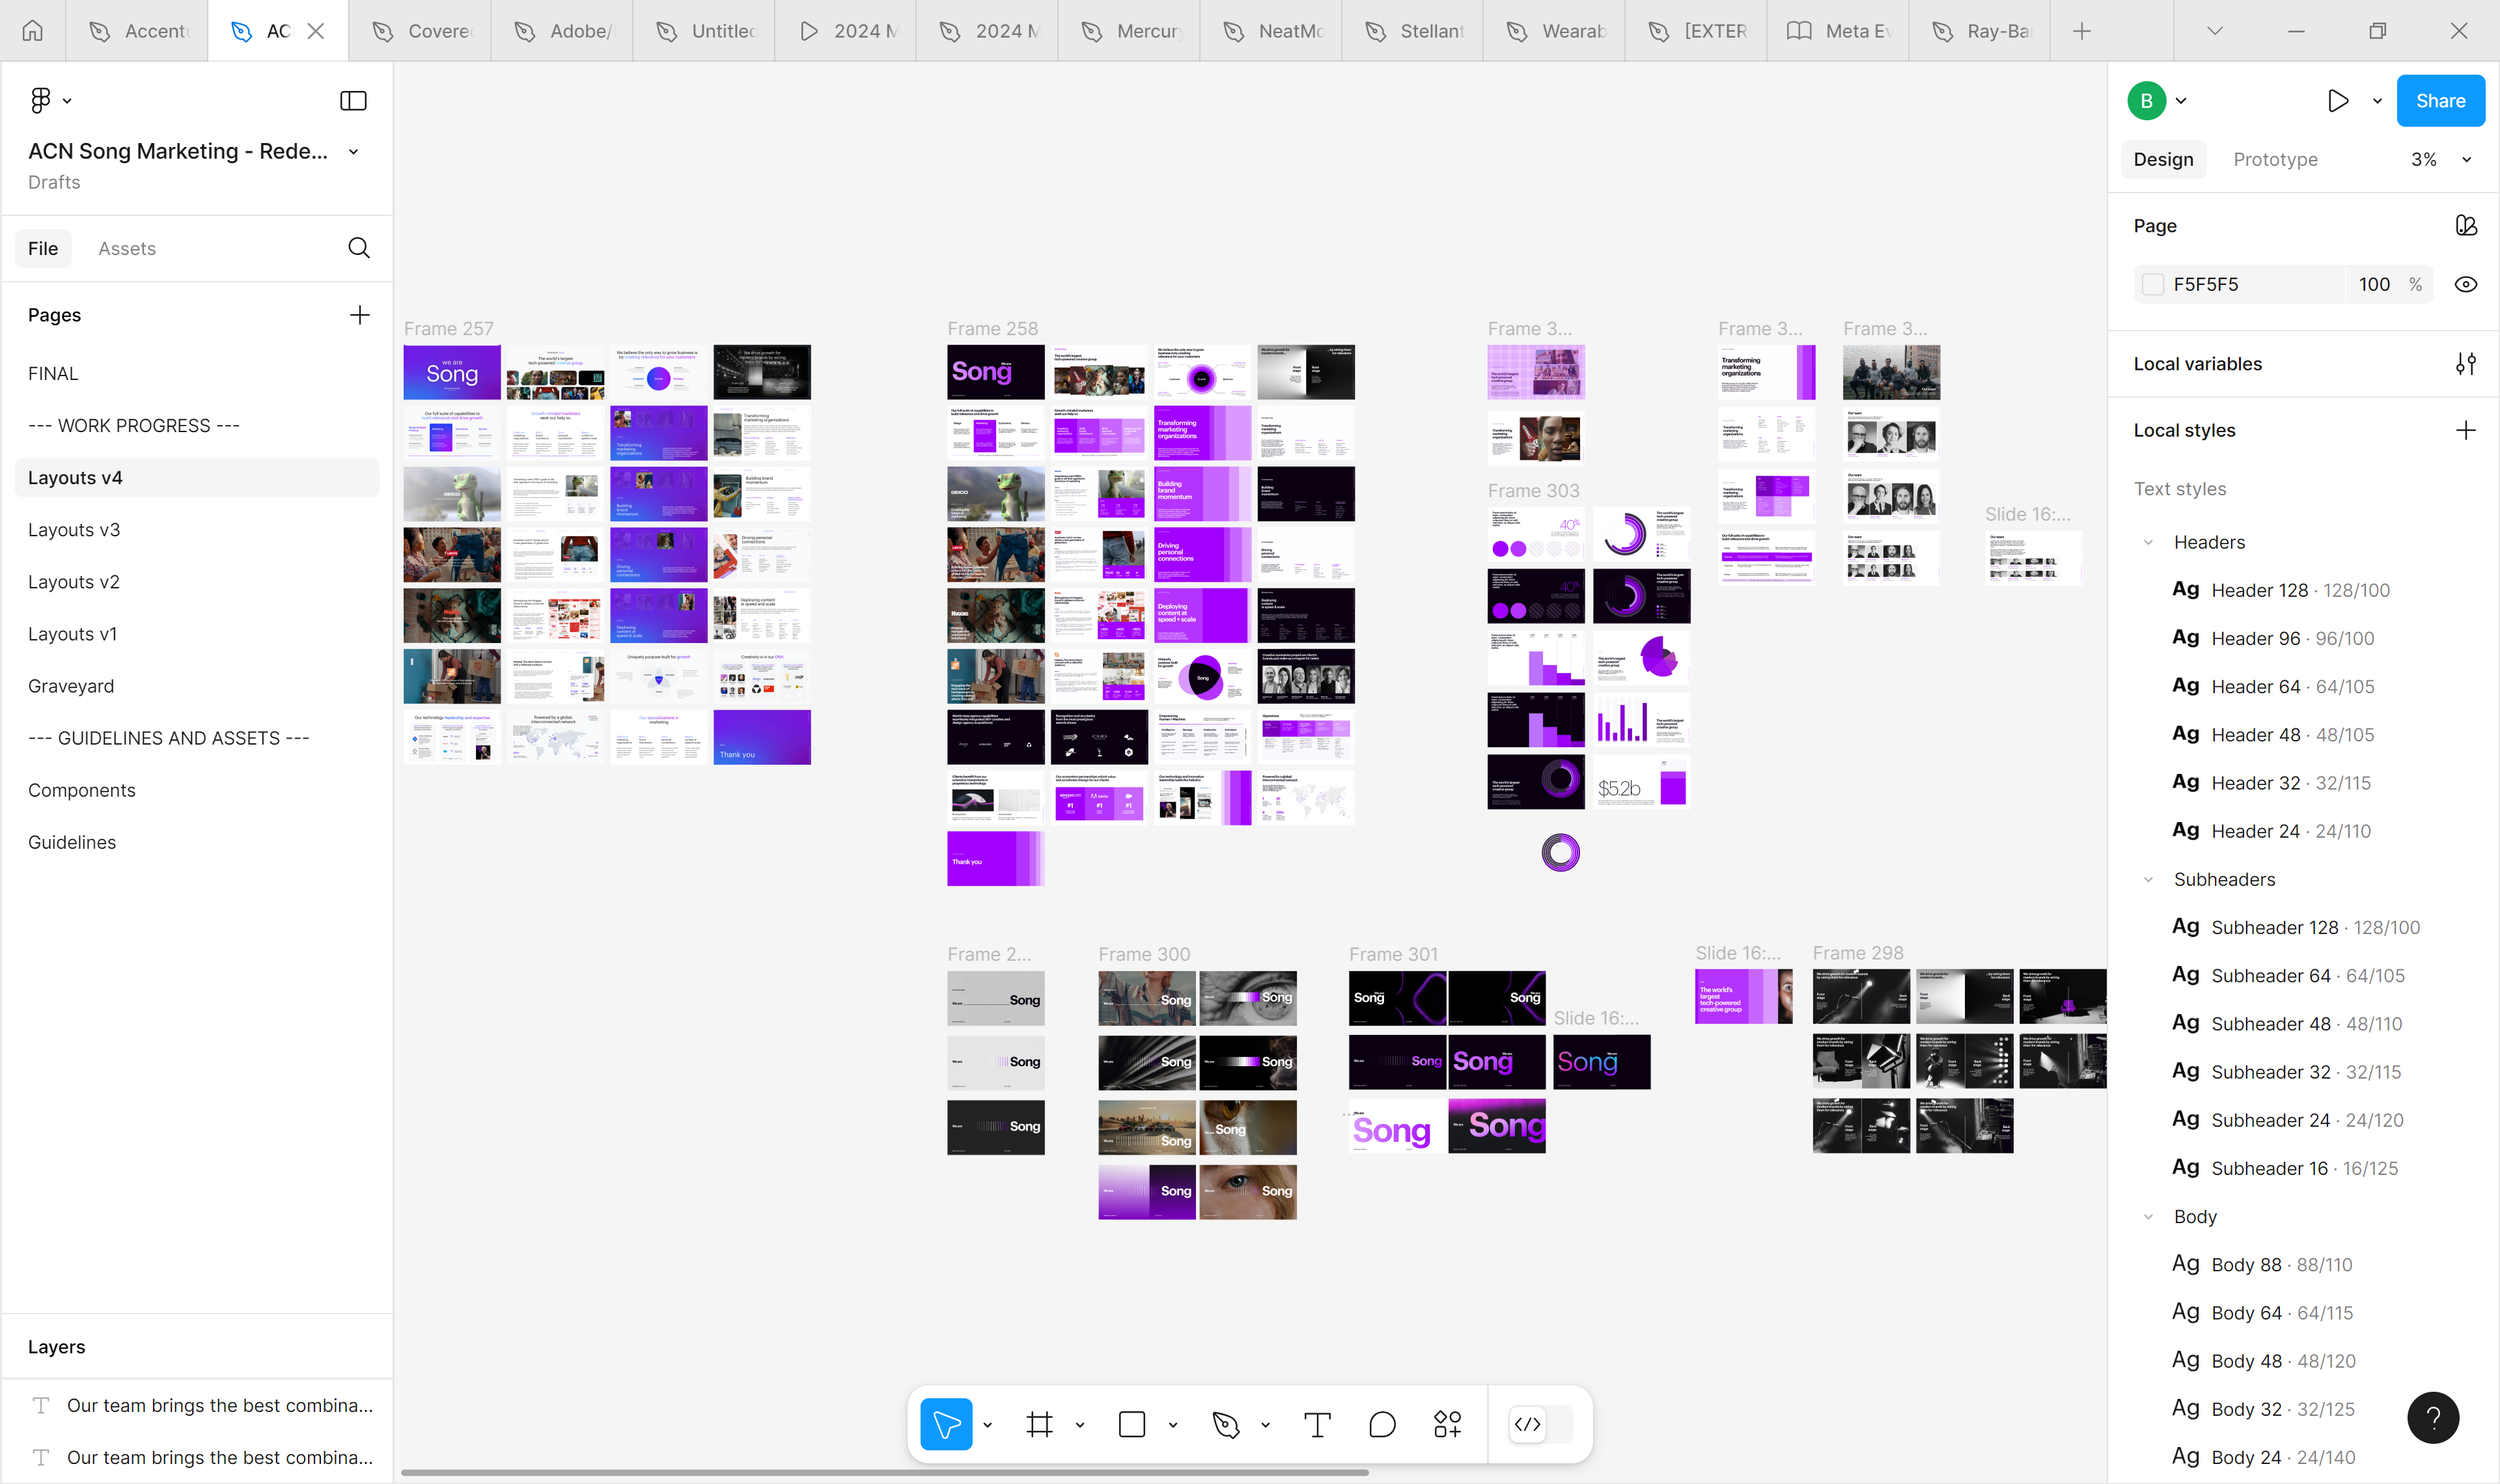Screen dimensions: 2500x1484
Task: Toggle page background visibility eye icon
Action: [x=2465, y=284]
